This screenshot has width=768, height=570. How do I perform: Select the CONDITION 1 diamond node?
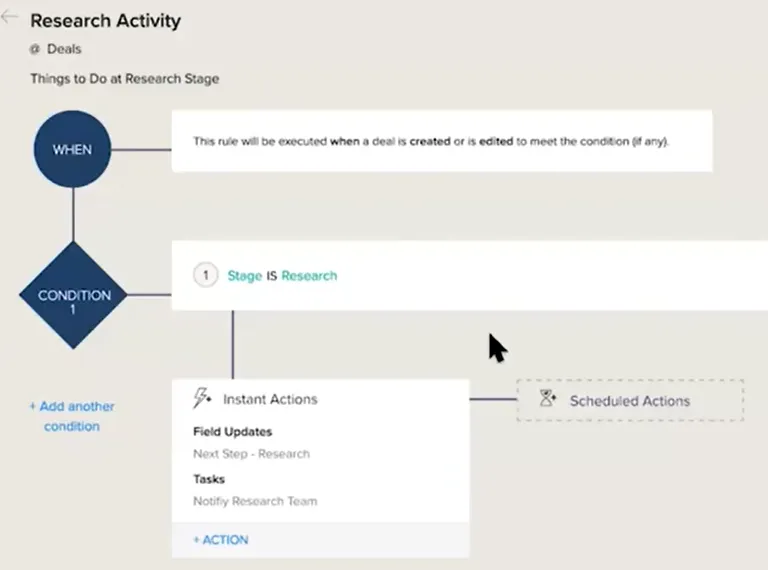(73, 295)
